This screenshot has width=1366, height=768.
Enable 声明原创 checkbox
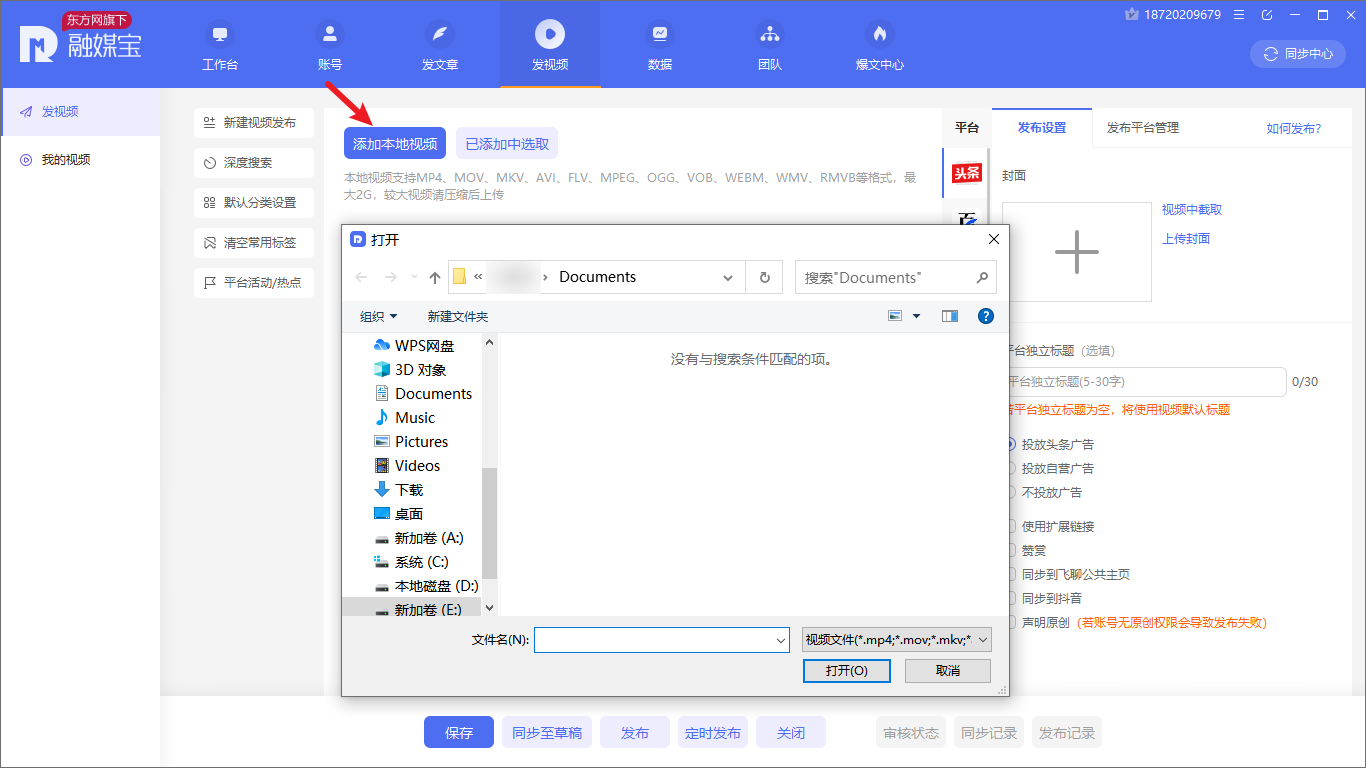click(1012, 622)
